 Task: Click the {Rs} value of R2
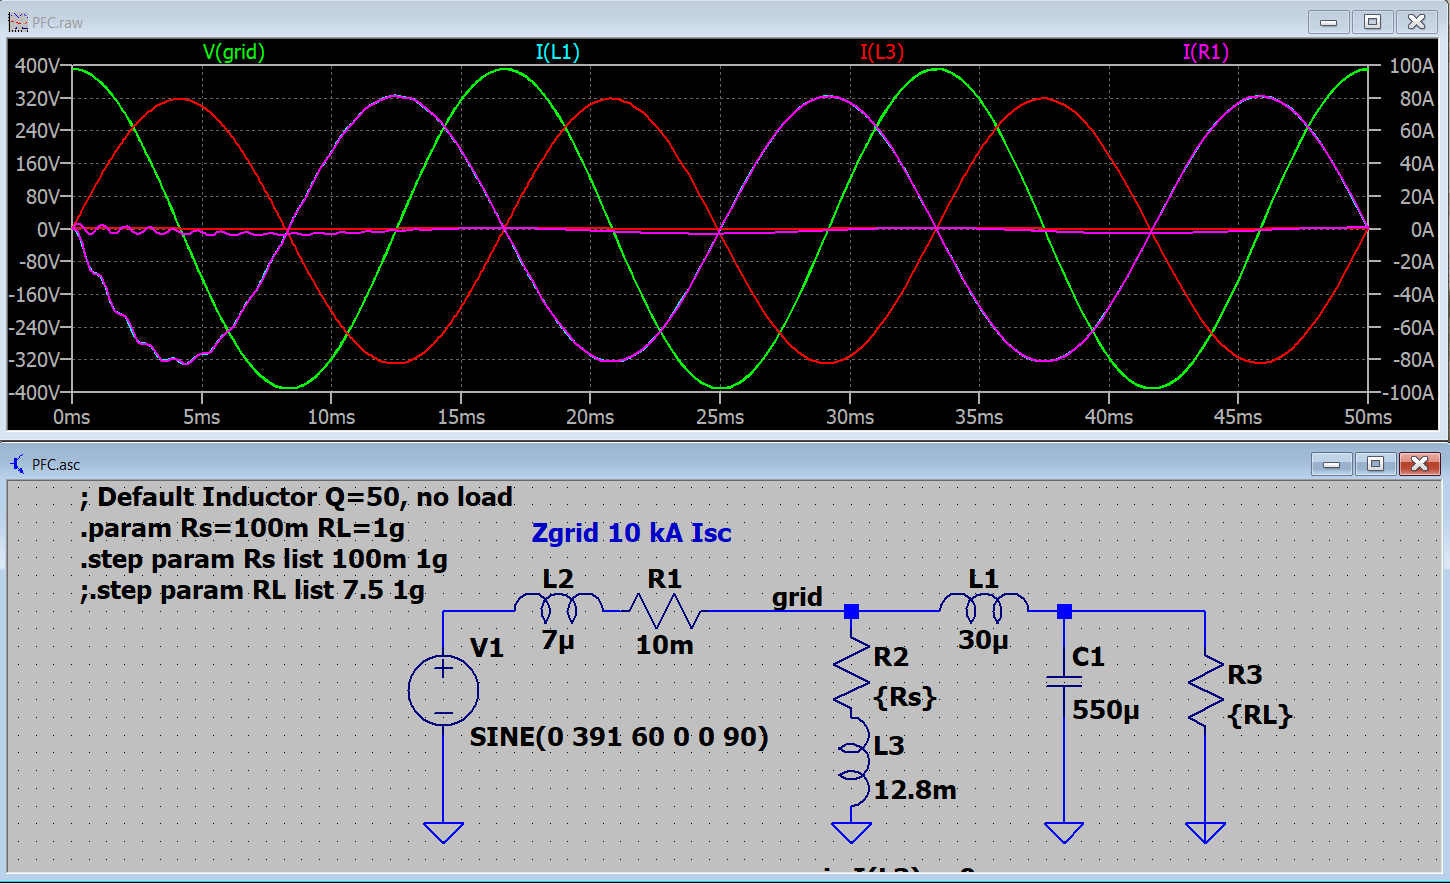point(905,697)
